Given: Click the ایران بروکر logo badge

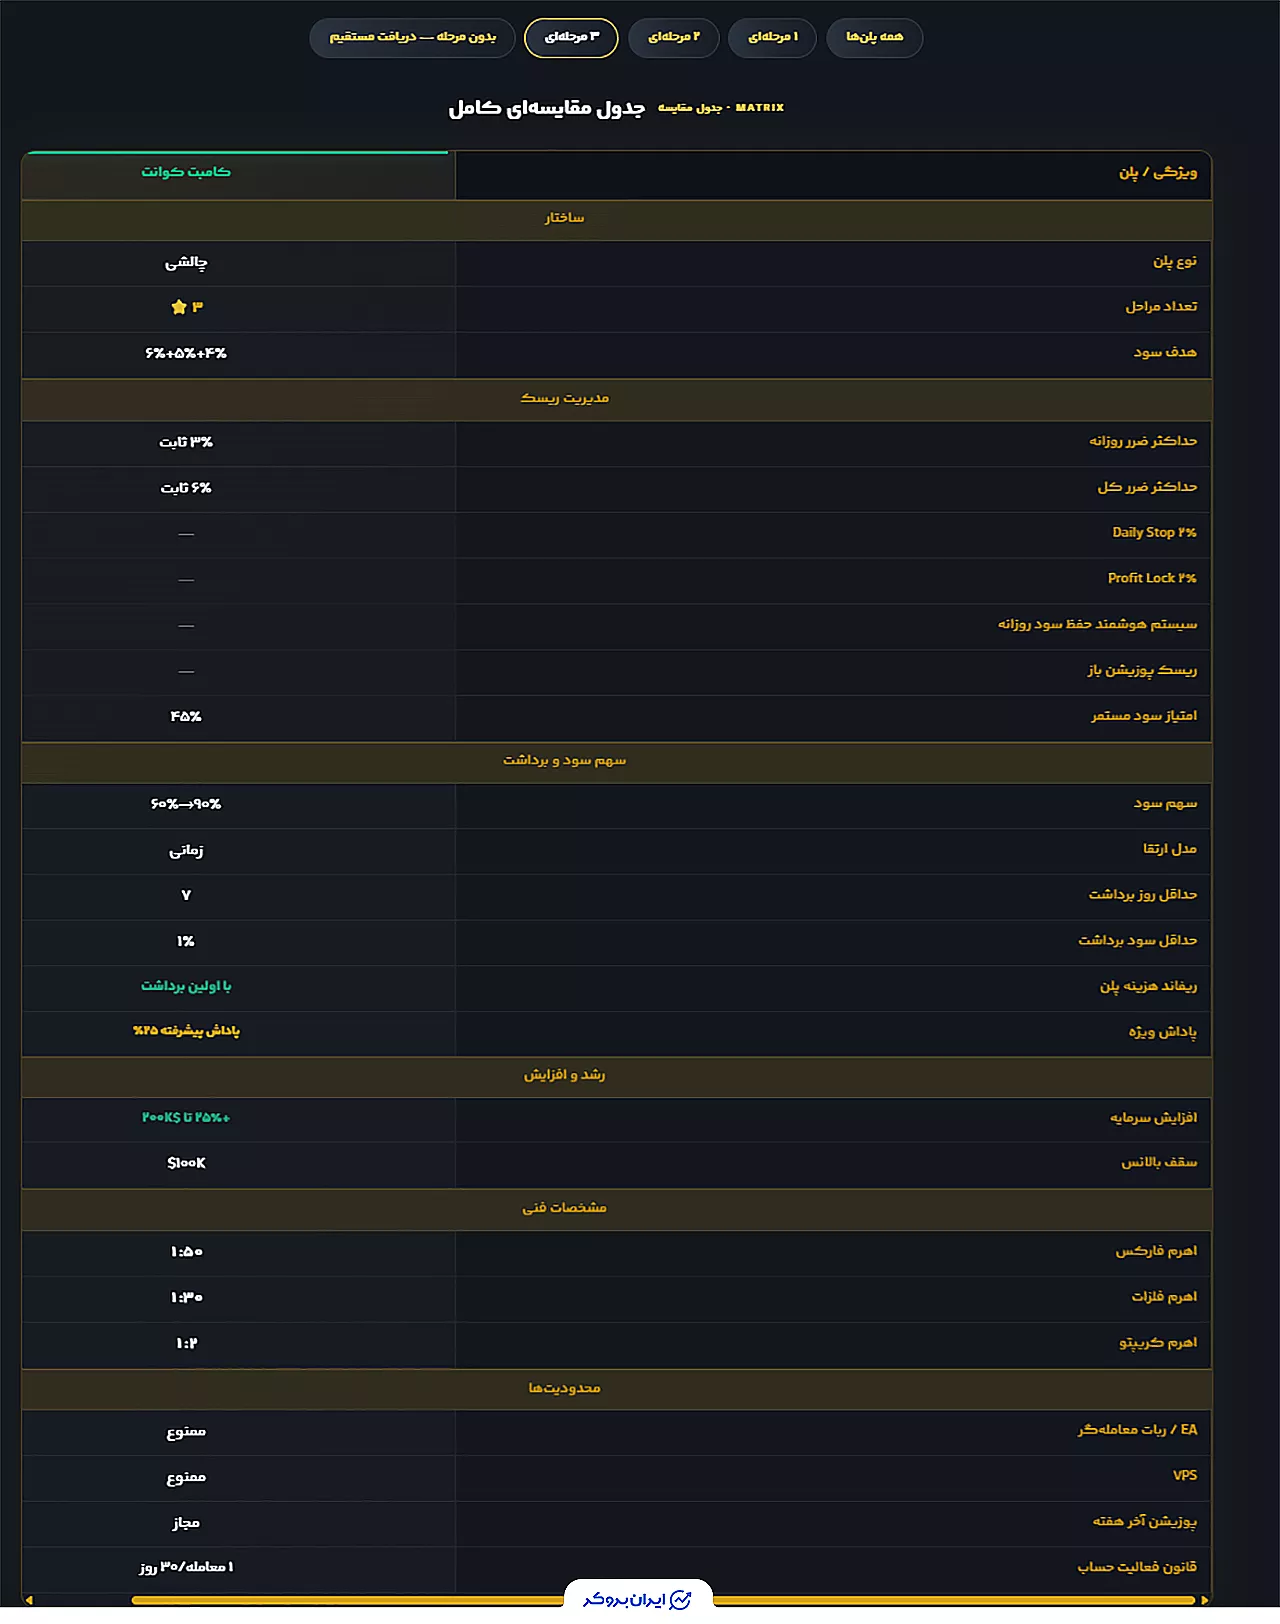Looking at the screenshot, I should click(638, 1599).
